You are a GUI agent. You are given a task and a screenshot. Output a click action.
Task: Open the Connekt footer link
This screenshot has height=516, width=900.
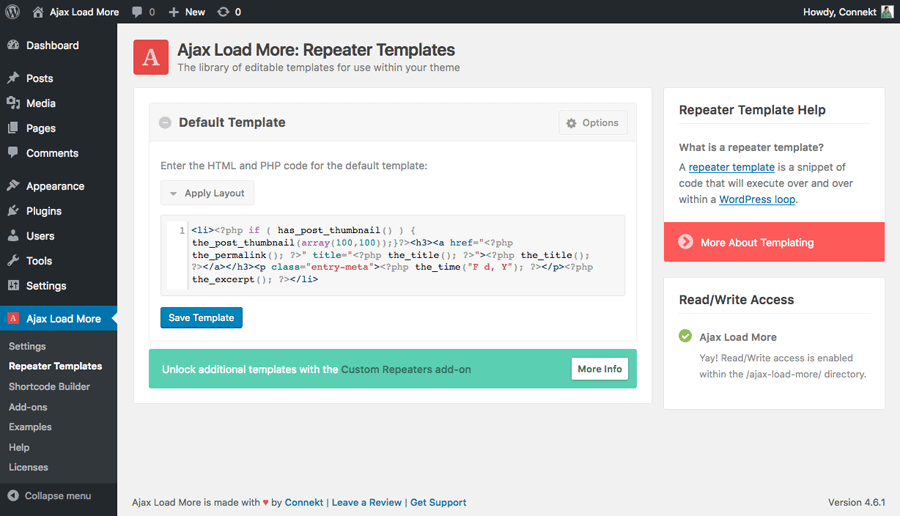(304, 502)
